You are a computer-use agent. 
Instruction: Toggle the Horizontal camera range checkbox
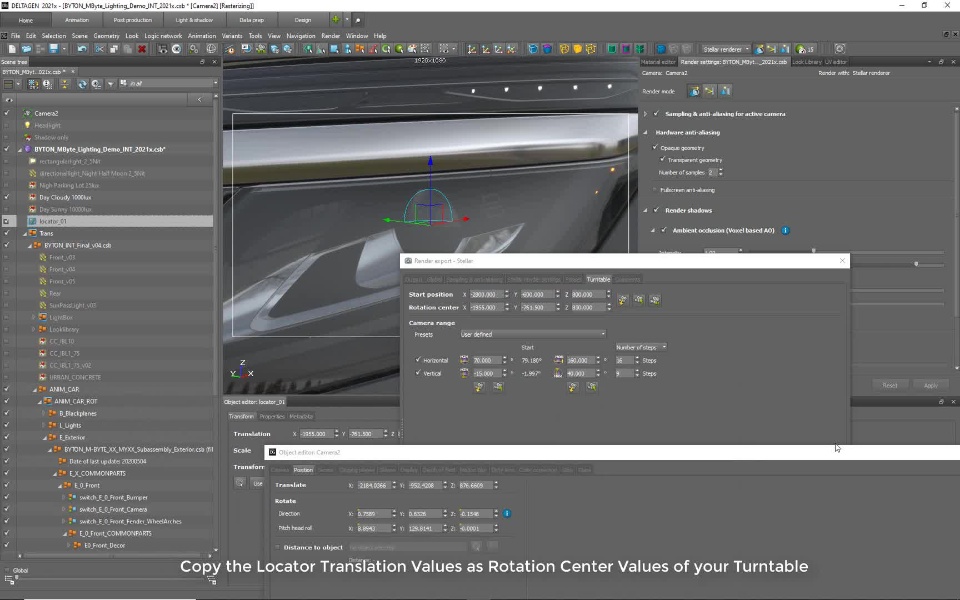click(x=417, y=360)
